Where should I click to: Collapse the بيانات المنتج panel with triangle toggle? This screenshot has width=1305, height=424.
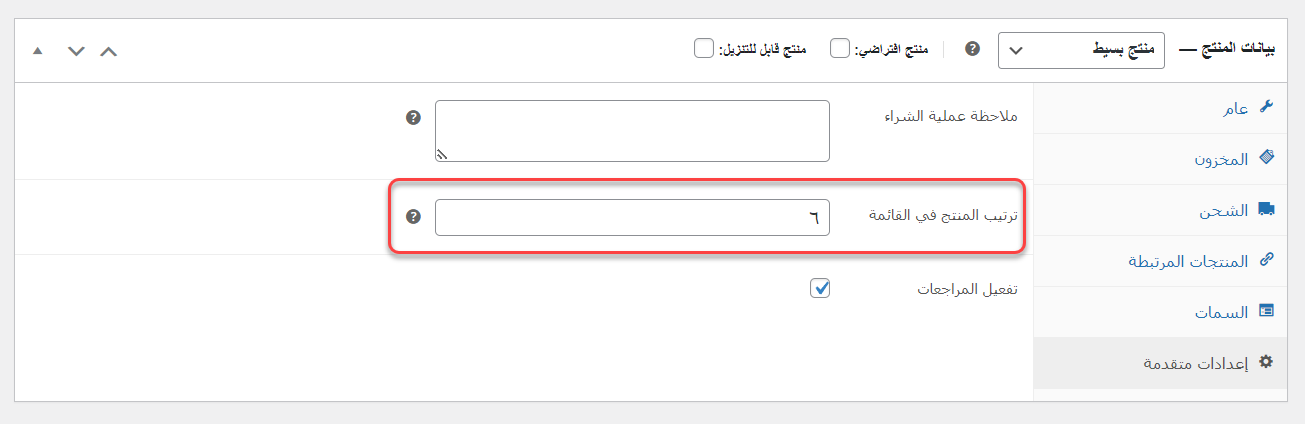click(x=38, y=50)
